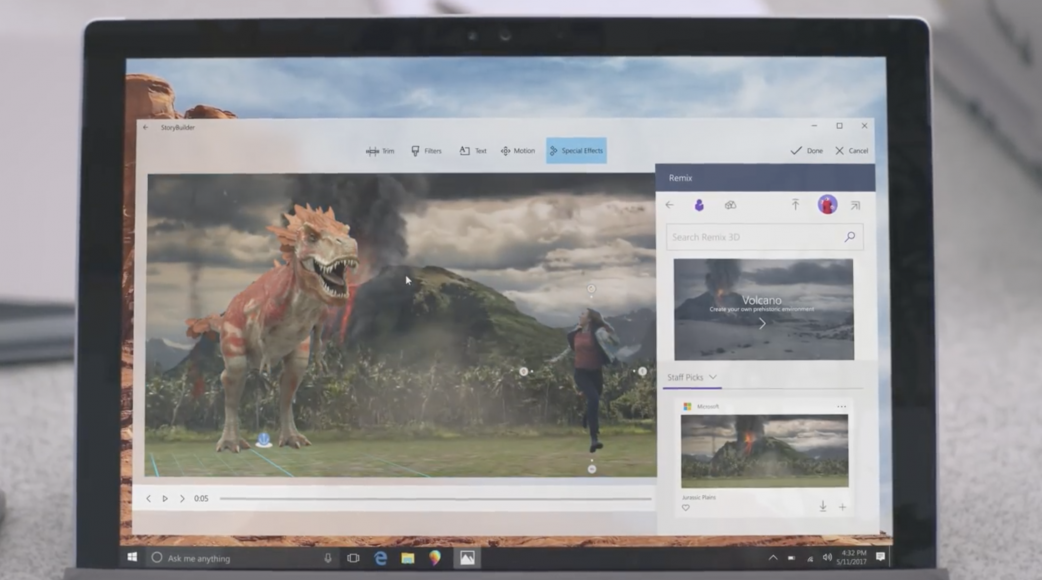Click the upload arrow in Remix

click(795, 205)
